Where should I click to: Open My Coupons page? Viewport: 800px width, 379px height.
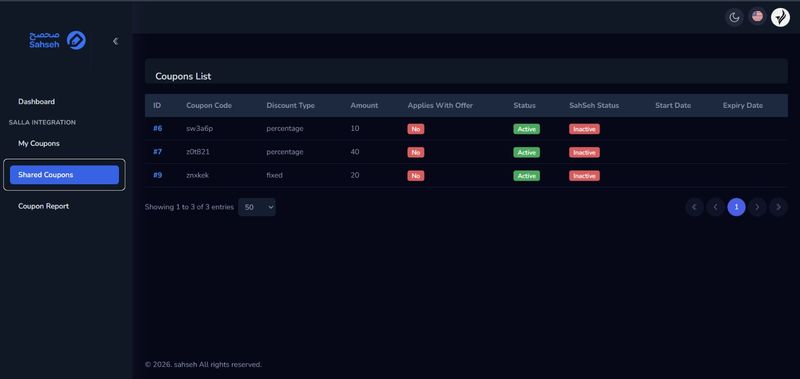(x=39, y=143)
